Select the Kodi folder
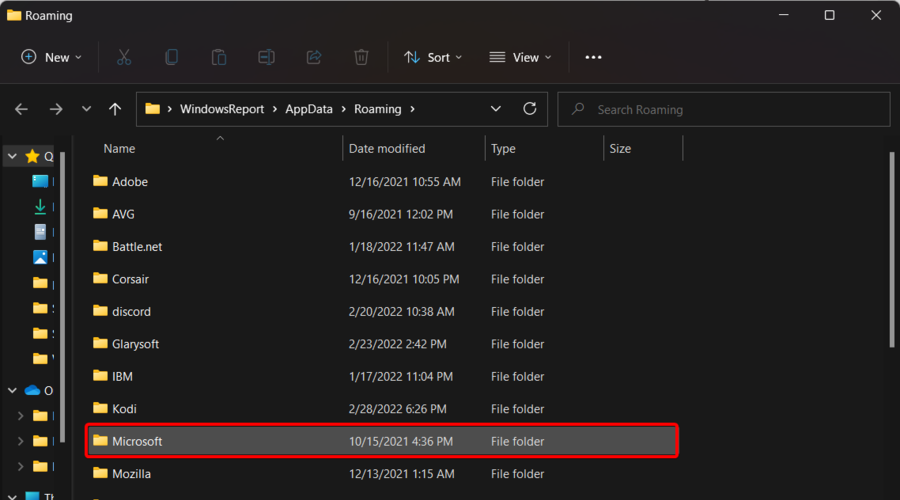The image size is (900, 500). (x=382, y=409)
